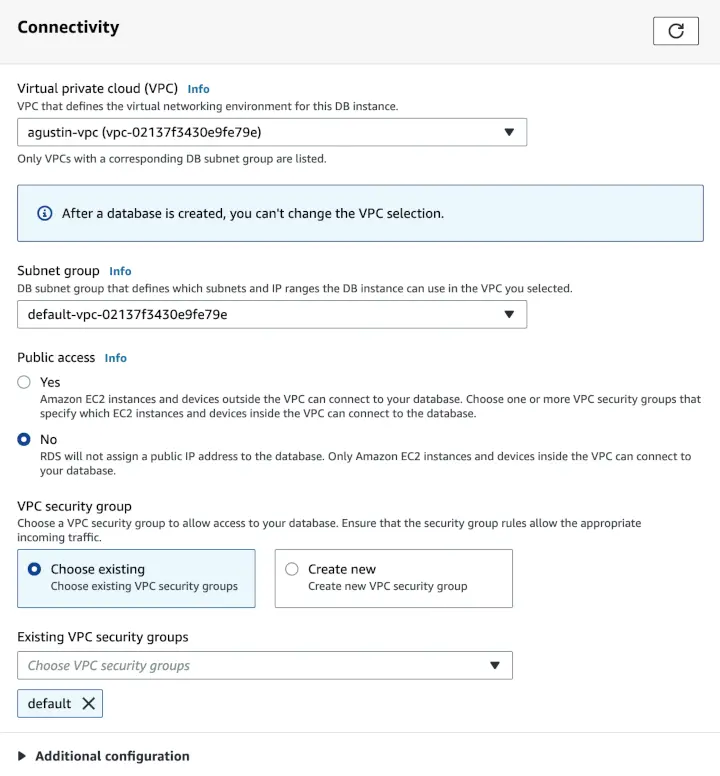
Task: Select the Choose existing security group option
Action: click(x=35, y=569)
